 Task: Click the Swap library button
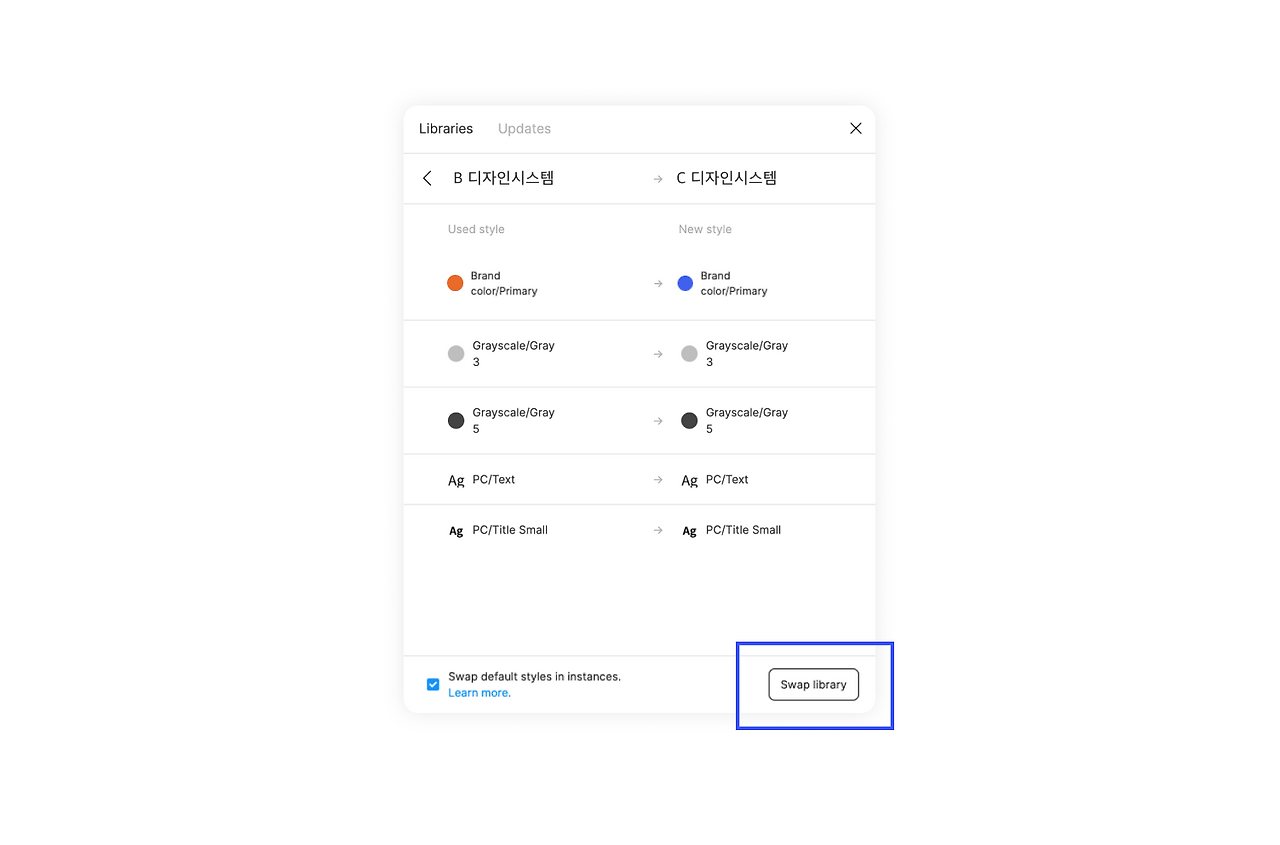(x=813, y=685)
